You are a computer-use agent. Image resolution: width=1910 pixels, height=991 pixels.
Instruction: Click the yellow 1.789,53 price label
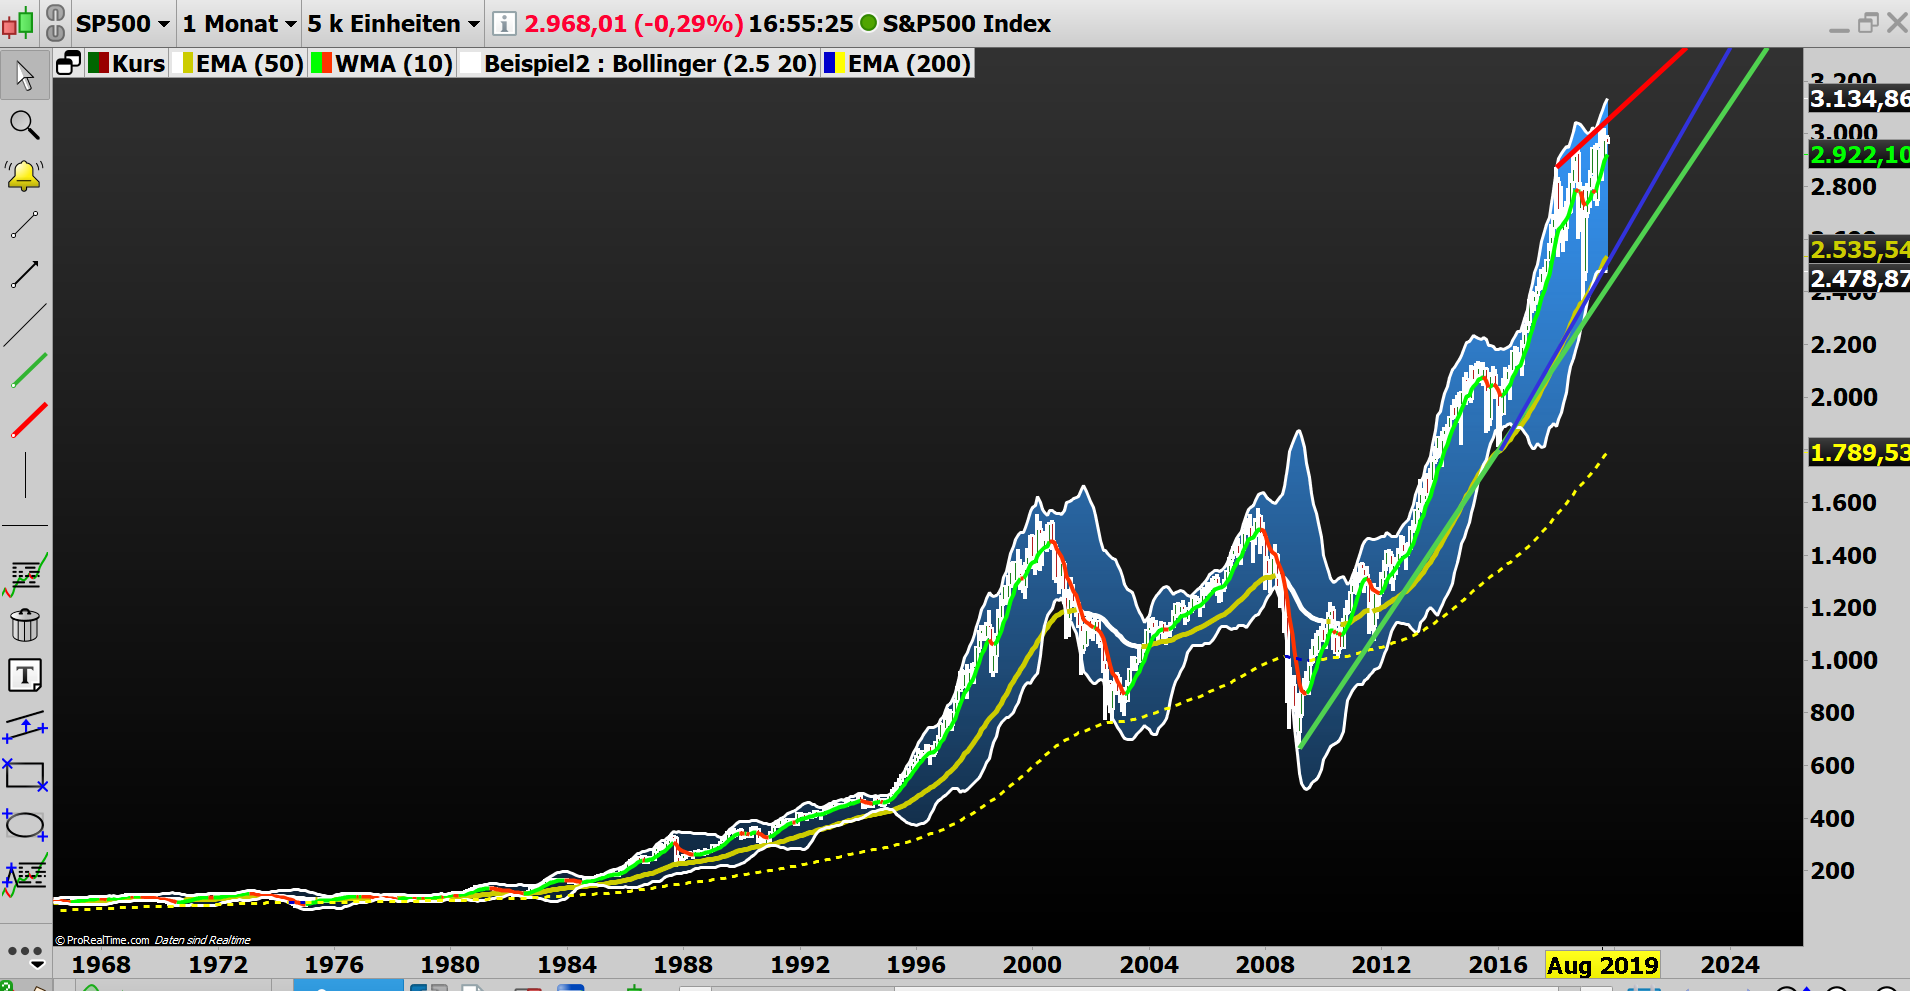coord(1859,453)
